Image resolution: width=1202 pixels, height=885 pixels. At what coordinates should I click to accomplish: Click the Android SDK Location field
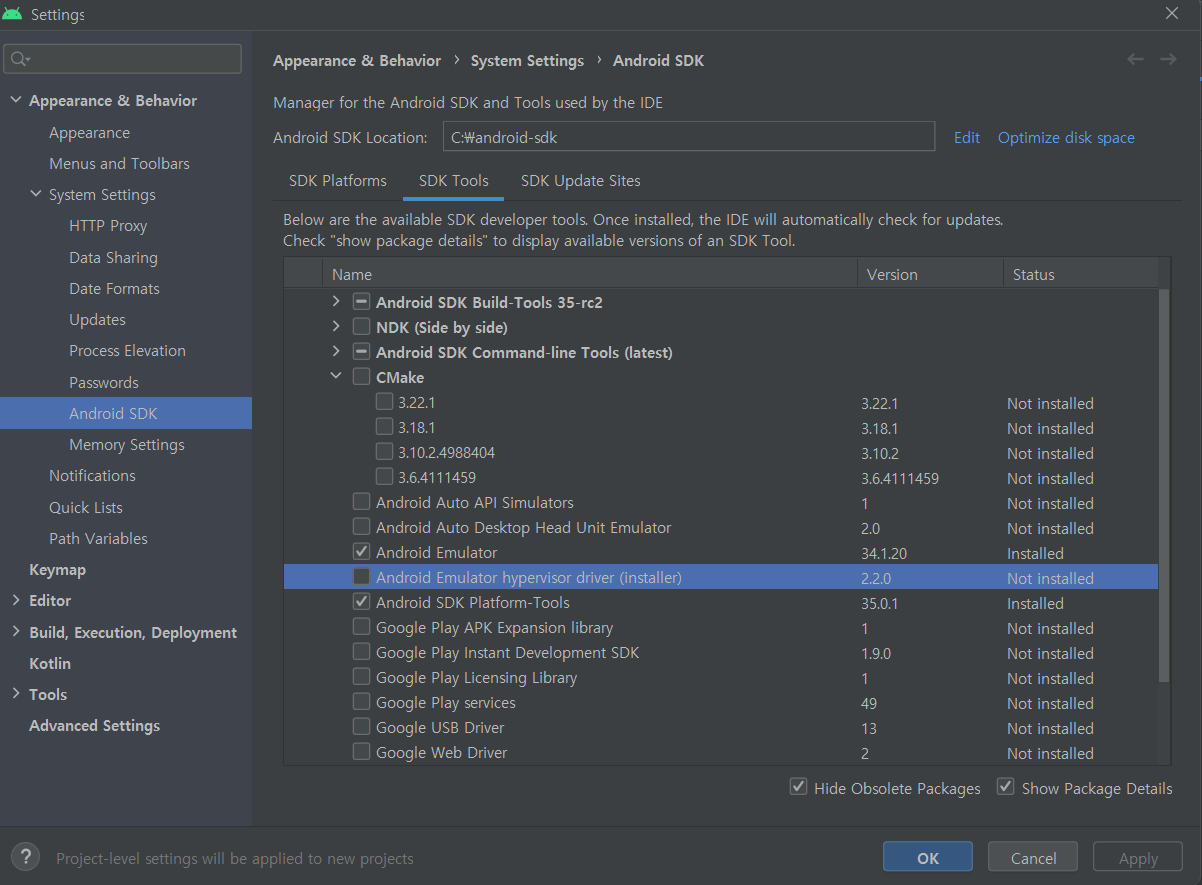pos(689,137)
